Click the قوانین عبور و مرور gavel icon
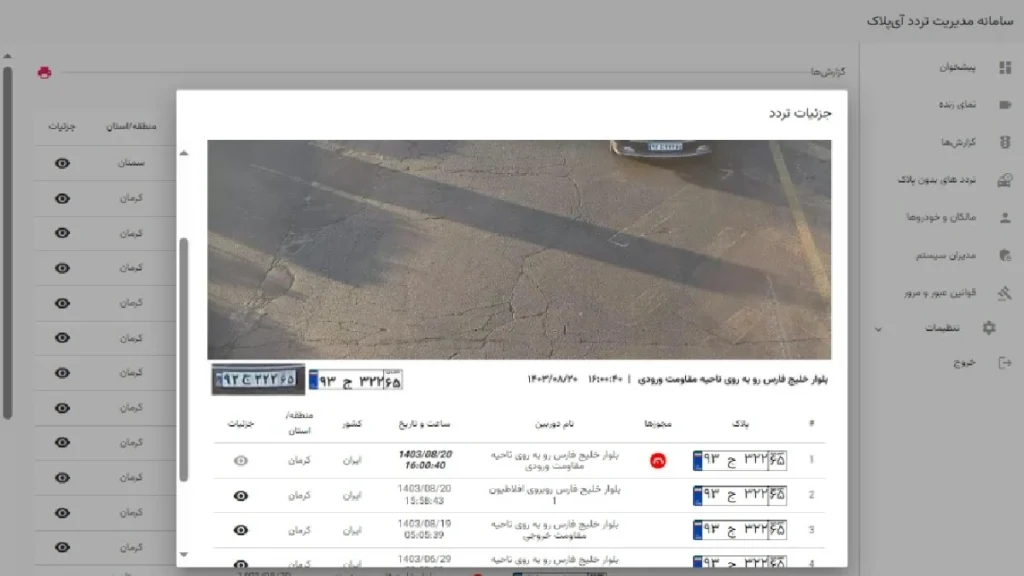This screenshot has height=576, width=1024. coord(1004,293)
